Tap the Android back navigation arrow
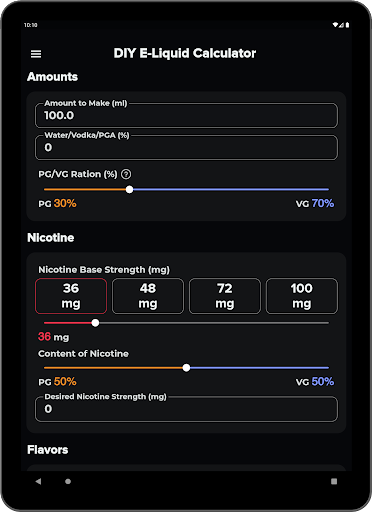 pyautogui.click(x=38, y=481)
